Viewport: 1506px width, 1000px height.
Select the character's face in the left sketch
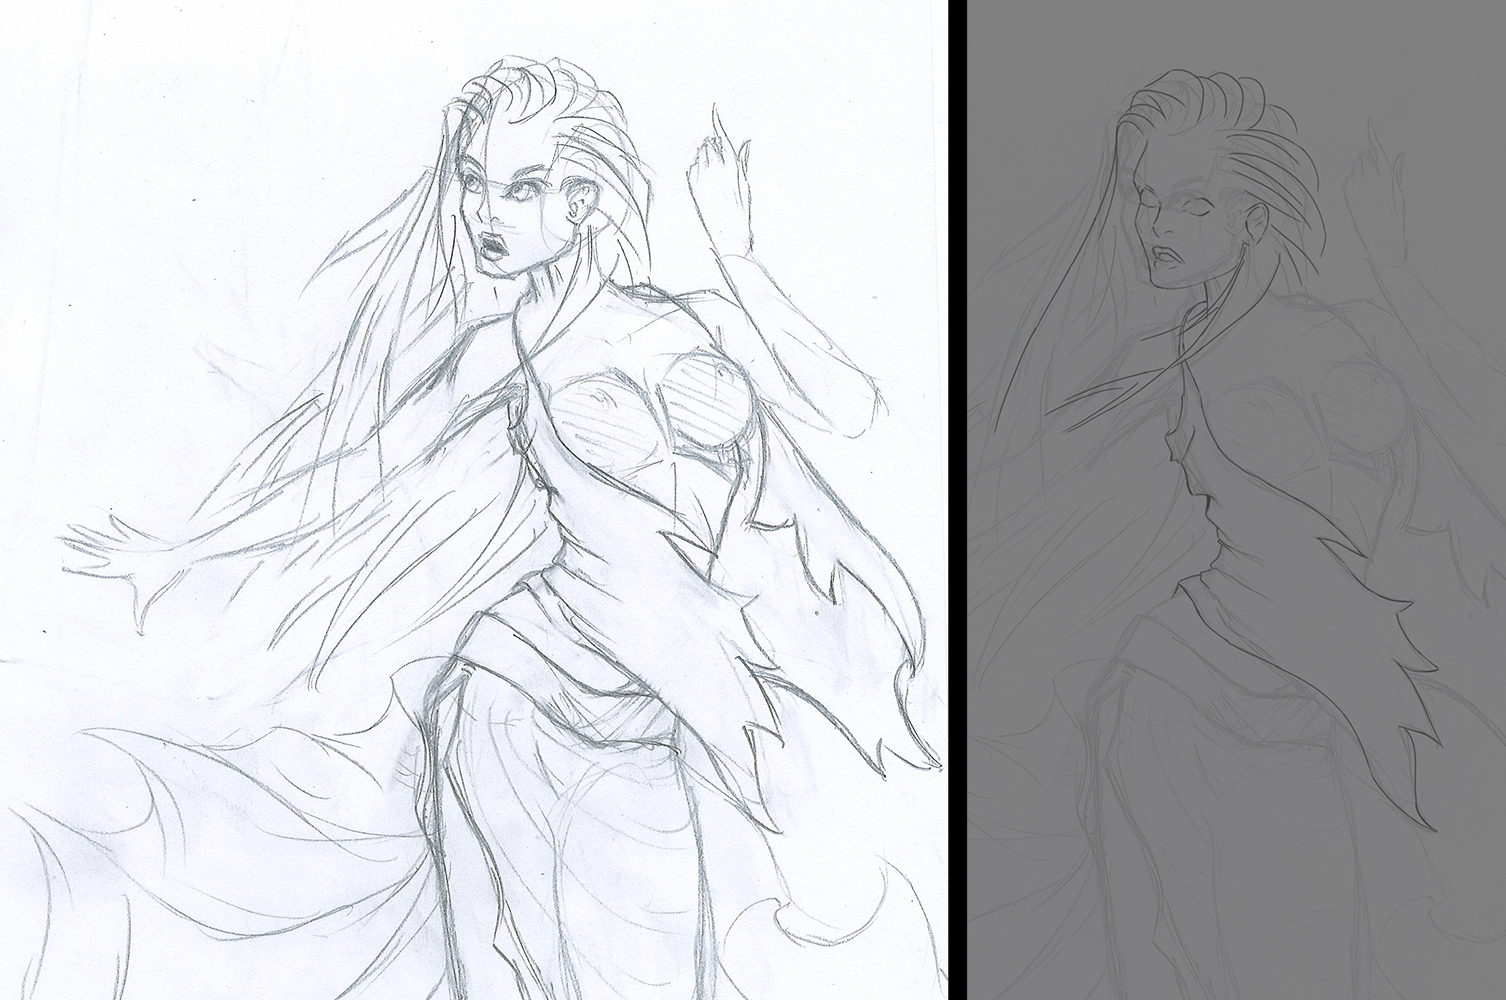coord(510,200)
